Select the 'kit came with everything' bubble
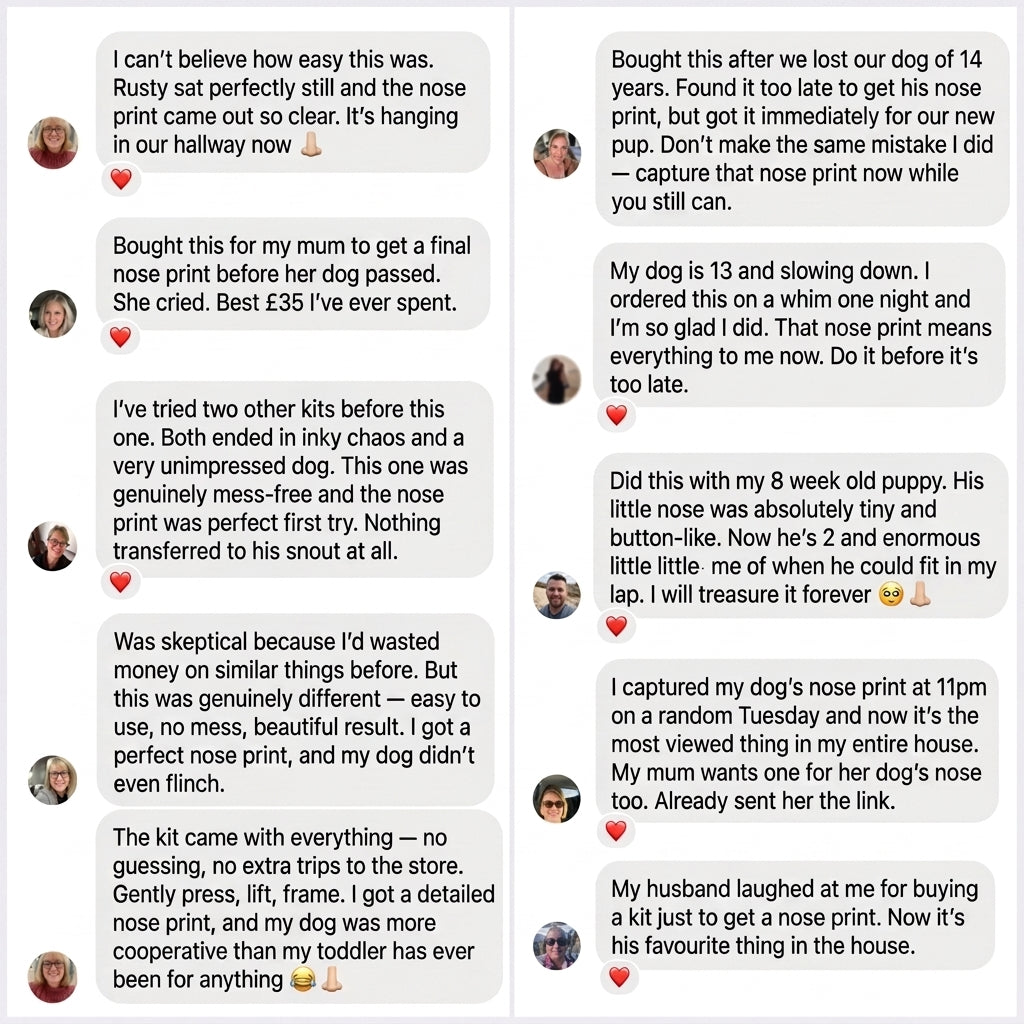Image resolution: width=1024 pixels, height=1024 pixels. 299,906
